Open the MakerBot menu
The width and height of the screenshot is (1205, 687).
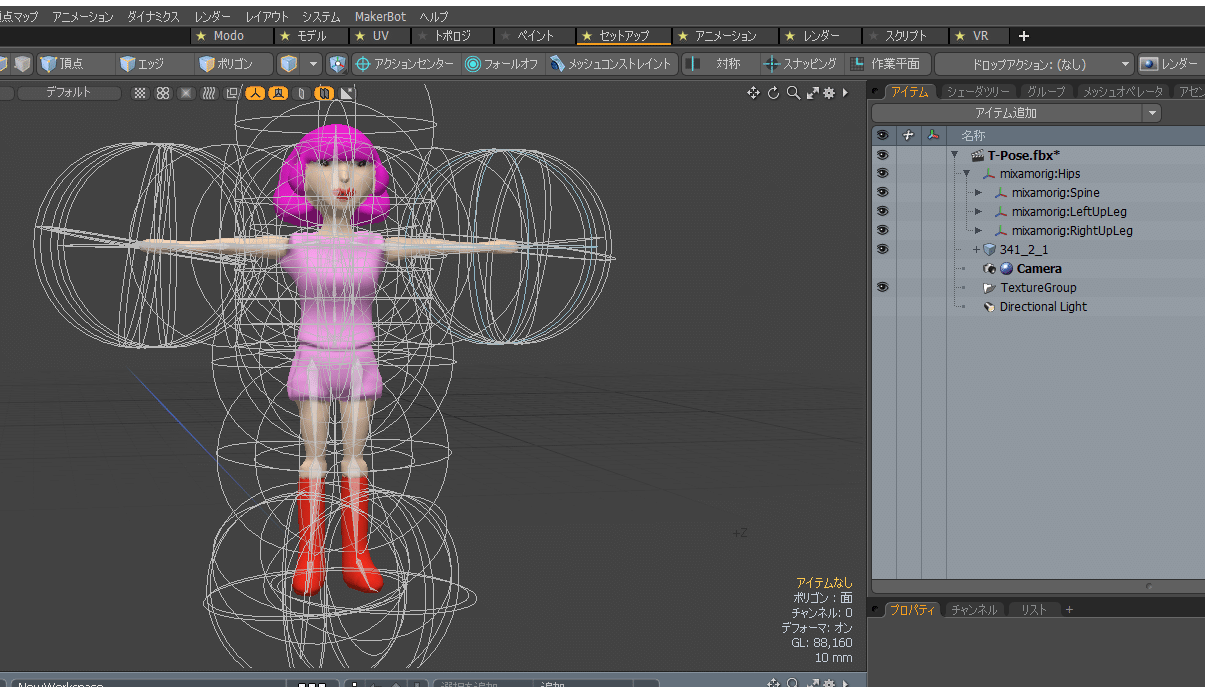pyautogui.click(x=381, y=17)
